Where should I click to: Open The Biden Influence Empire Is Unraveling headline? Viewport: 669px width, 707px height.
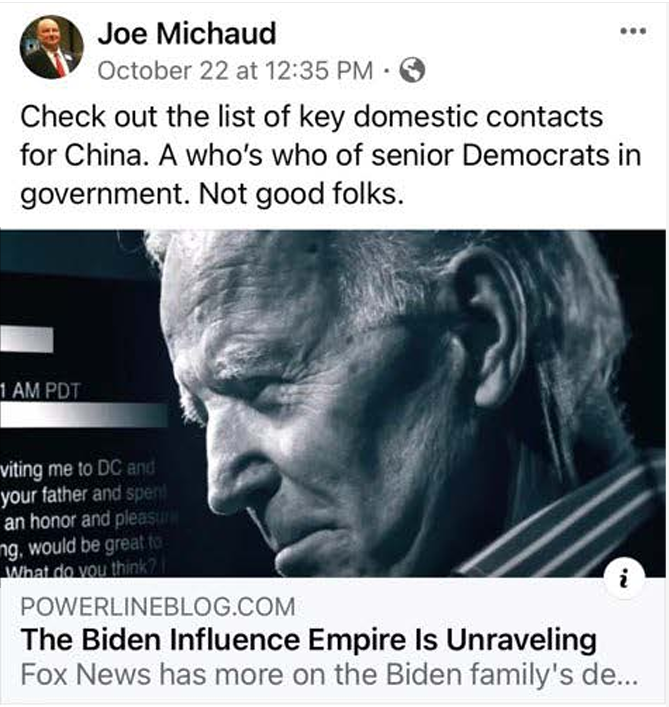309,640
